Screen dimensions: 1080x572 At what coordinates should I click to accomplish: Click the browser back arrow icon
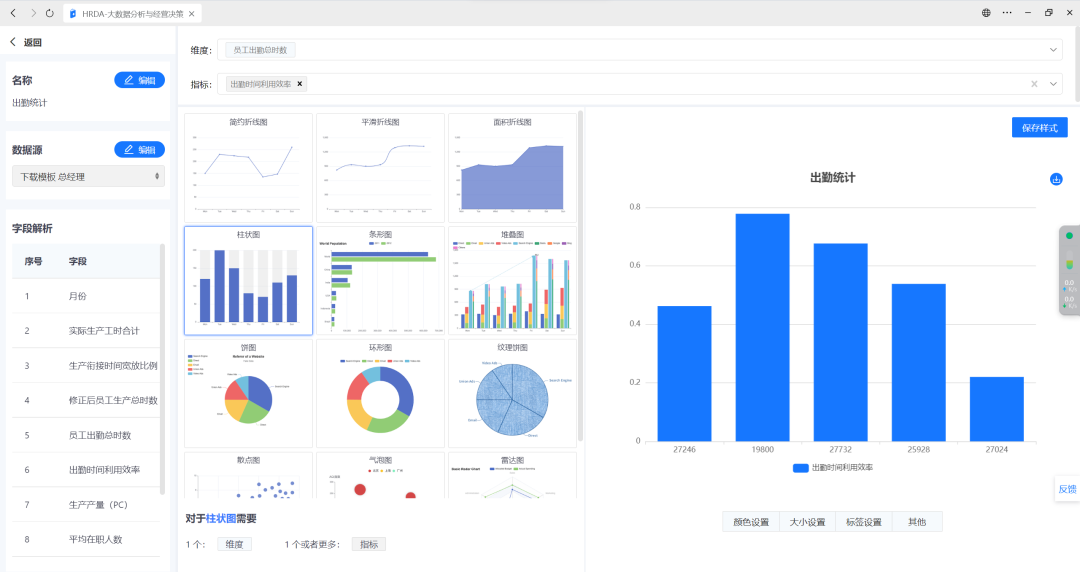coord(13,13)
